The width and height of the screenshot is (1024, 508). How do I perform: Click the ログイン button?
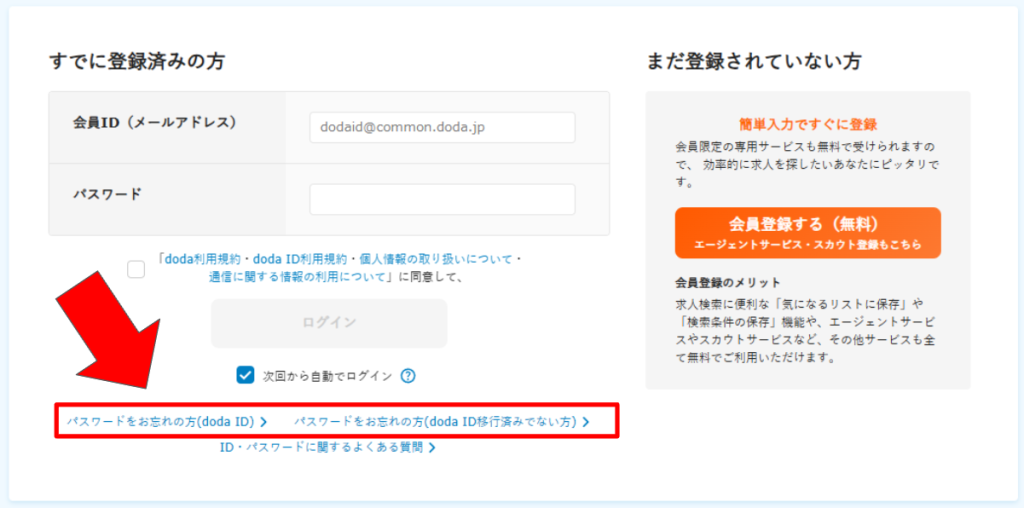point(329,323)
